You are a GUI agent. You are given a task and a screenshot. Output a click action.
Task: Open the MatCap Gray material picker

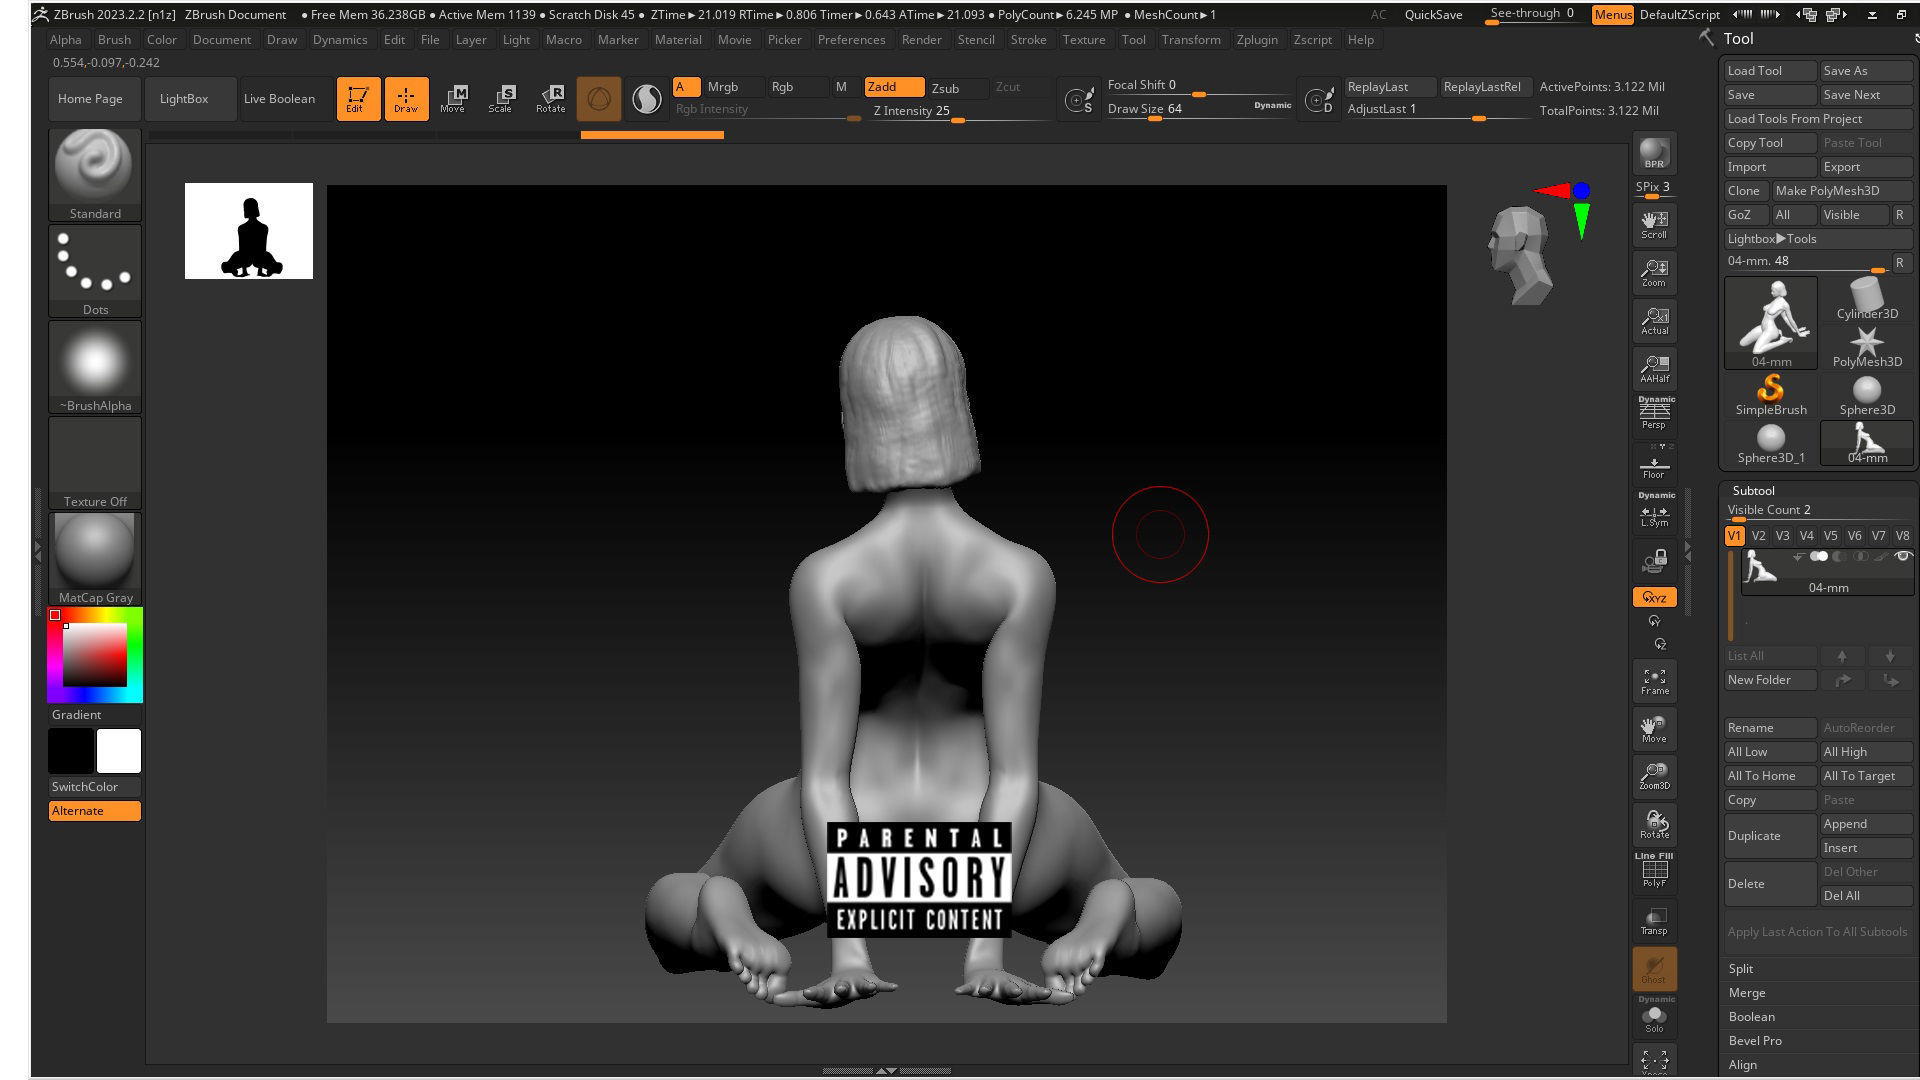[95, 559]
